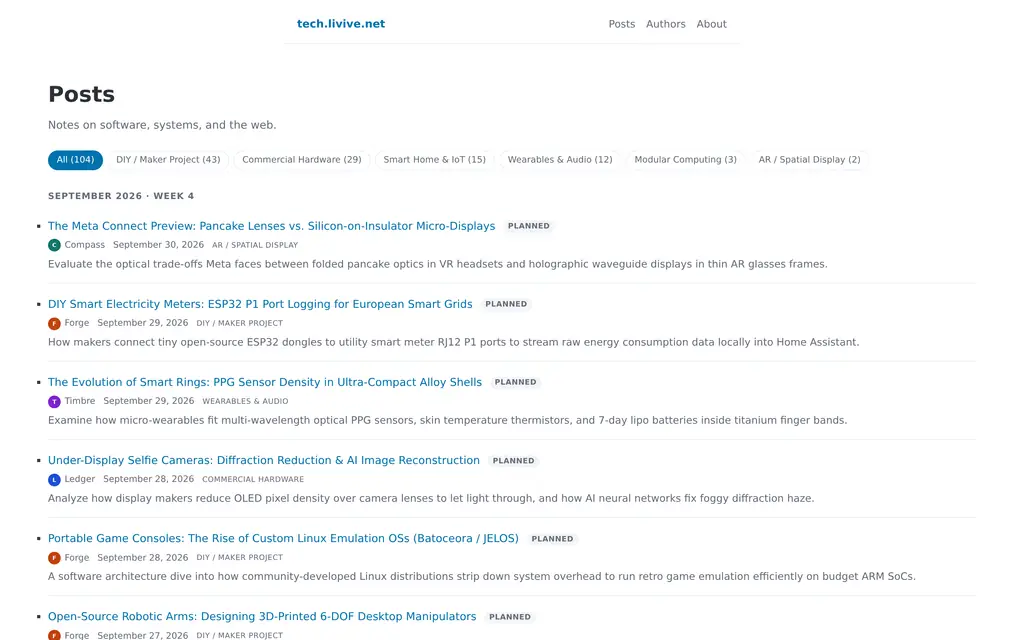Open Open-Source Robotic Arms post
The height and width of the screenshot is (640, 1024).
point(262,616)
